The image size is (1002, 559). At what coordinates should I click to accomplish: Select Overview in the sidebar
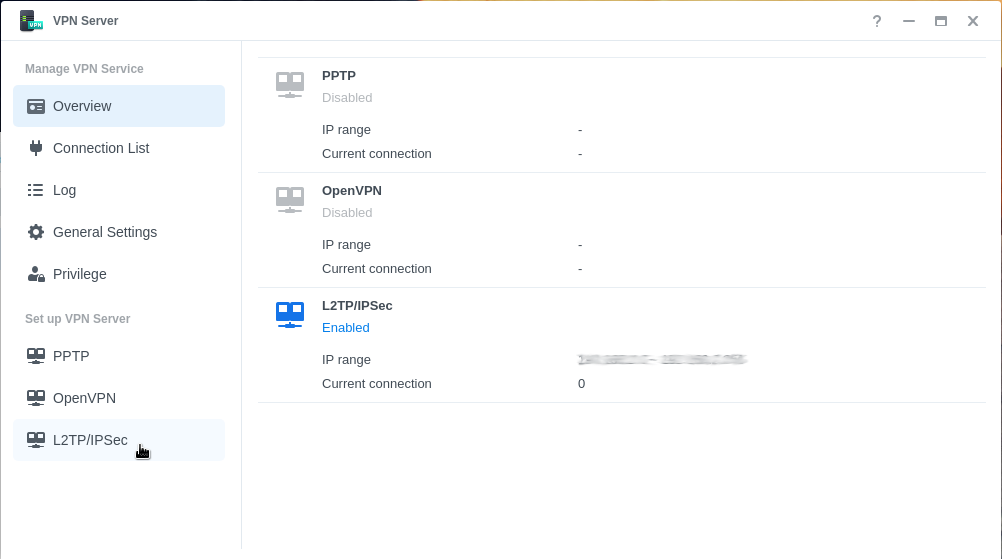coord(119,106)
